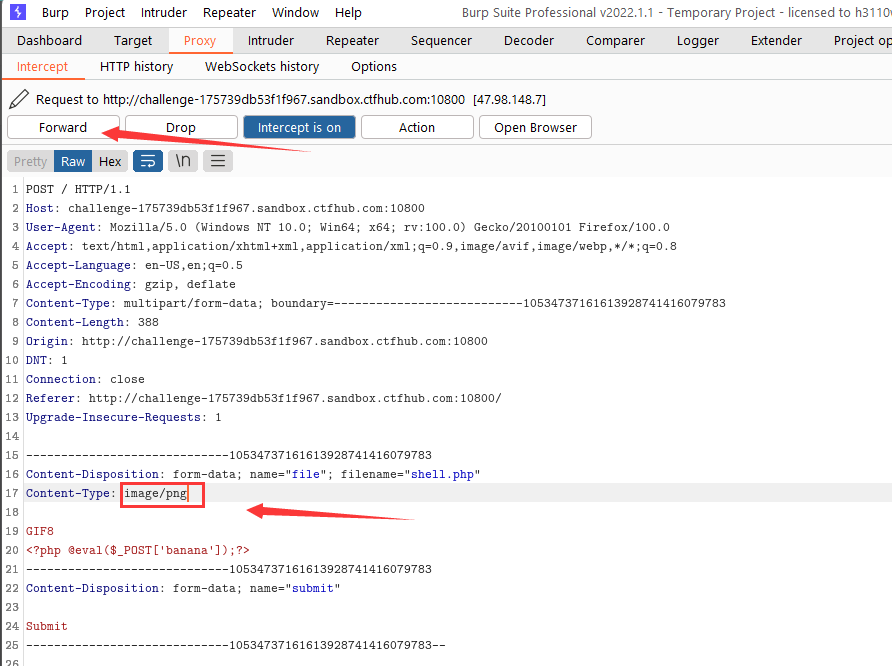This screenshot has height=666, width=892.
Task: Click the Burp Suite lightning logo icon
Action: click(x=18, y=12)
